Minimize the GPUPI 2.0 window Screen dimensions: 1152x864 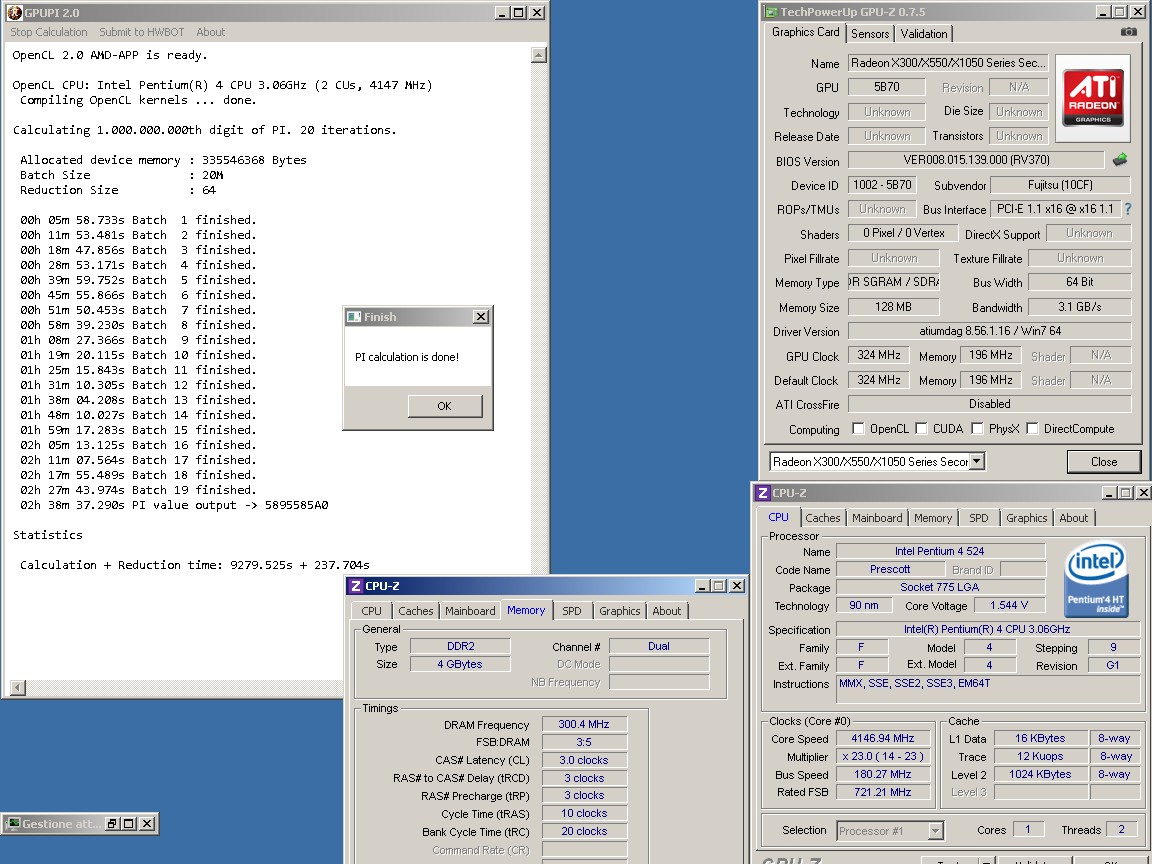tap(502, 12)
